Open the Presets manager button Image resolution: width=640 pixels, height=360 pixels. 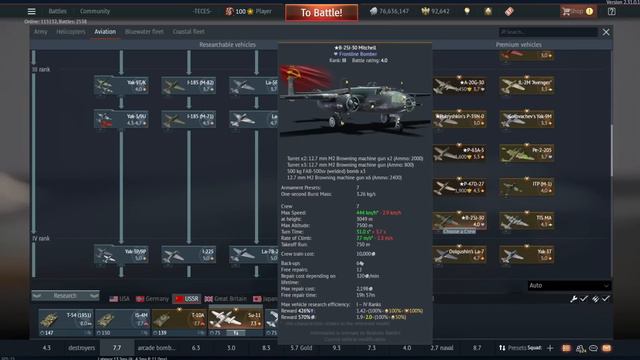point(513,348)
